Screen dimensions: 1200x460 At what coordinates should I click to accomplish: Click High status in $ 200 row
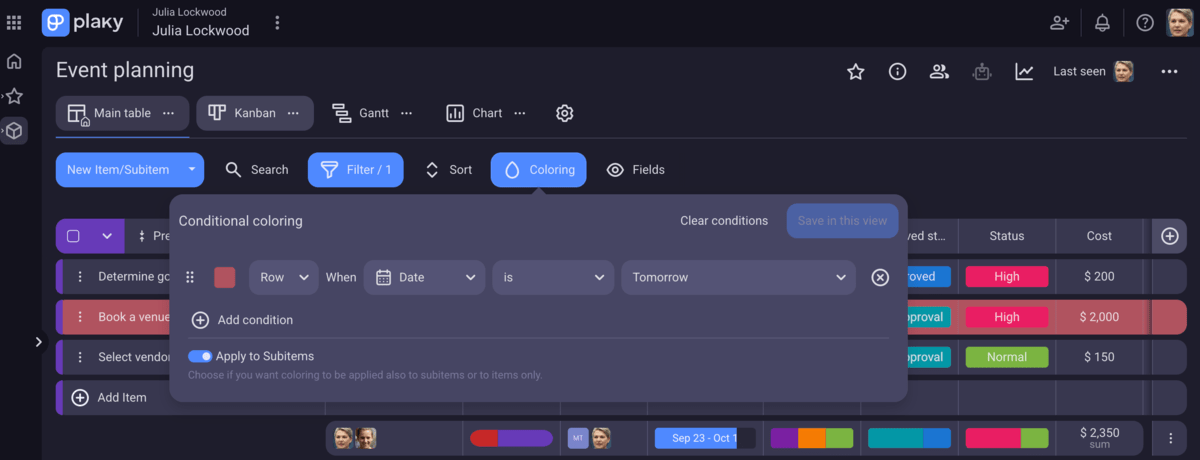[x=1007, y=277]
